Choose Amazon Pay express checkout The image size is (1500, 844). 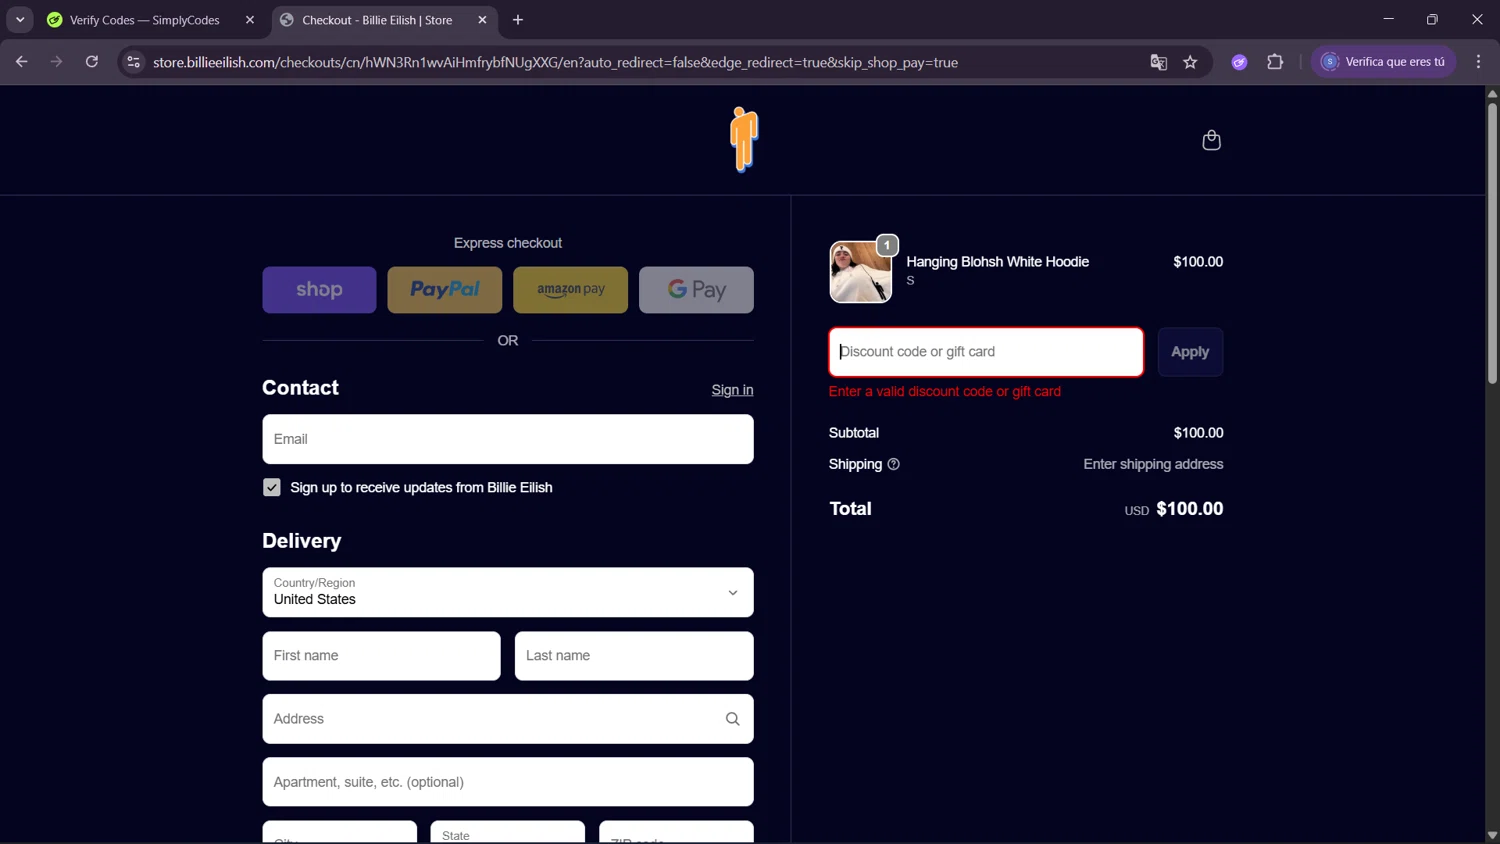(571, 290)
